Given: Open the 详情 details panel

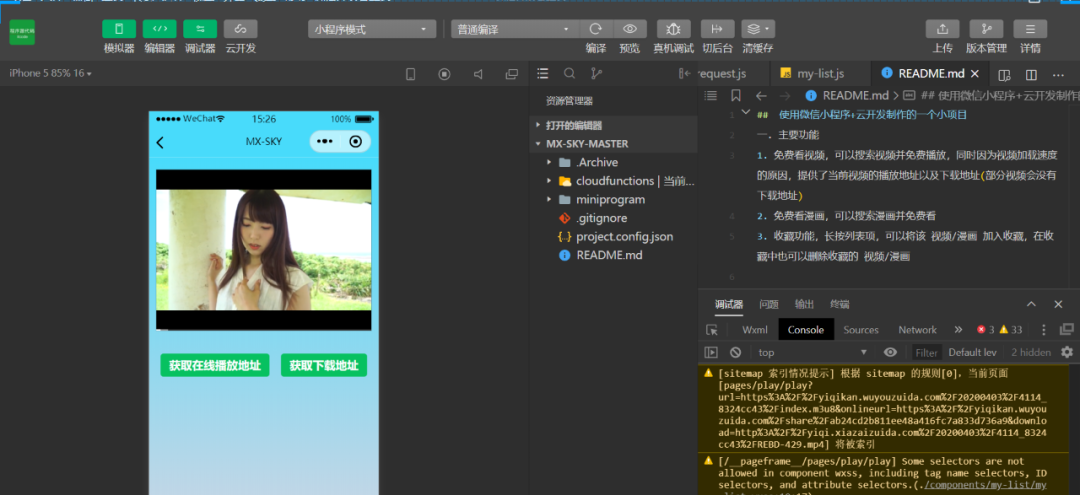Looking at the screenshot, I should pyautogui.click(x=1030, y=29).
